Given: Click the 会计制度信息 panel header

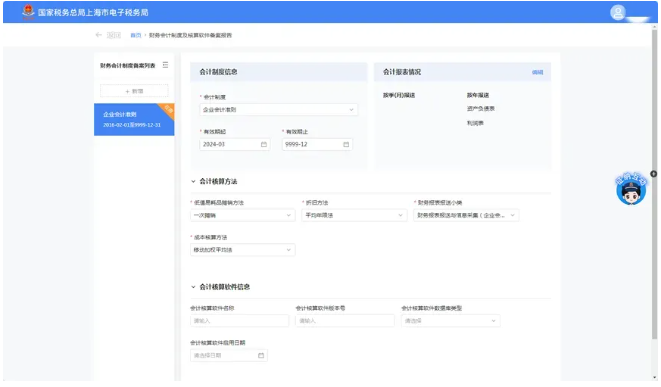Looking at the screenshot, I should click(279, 72).
